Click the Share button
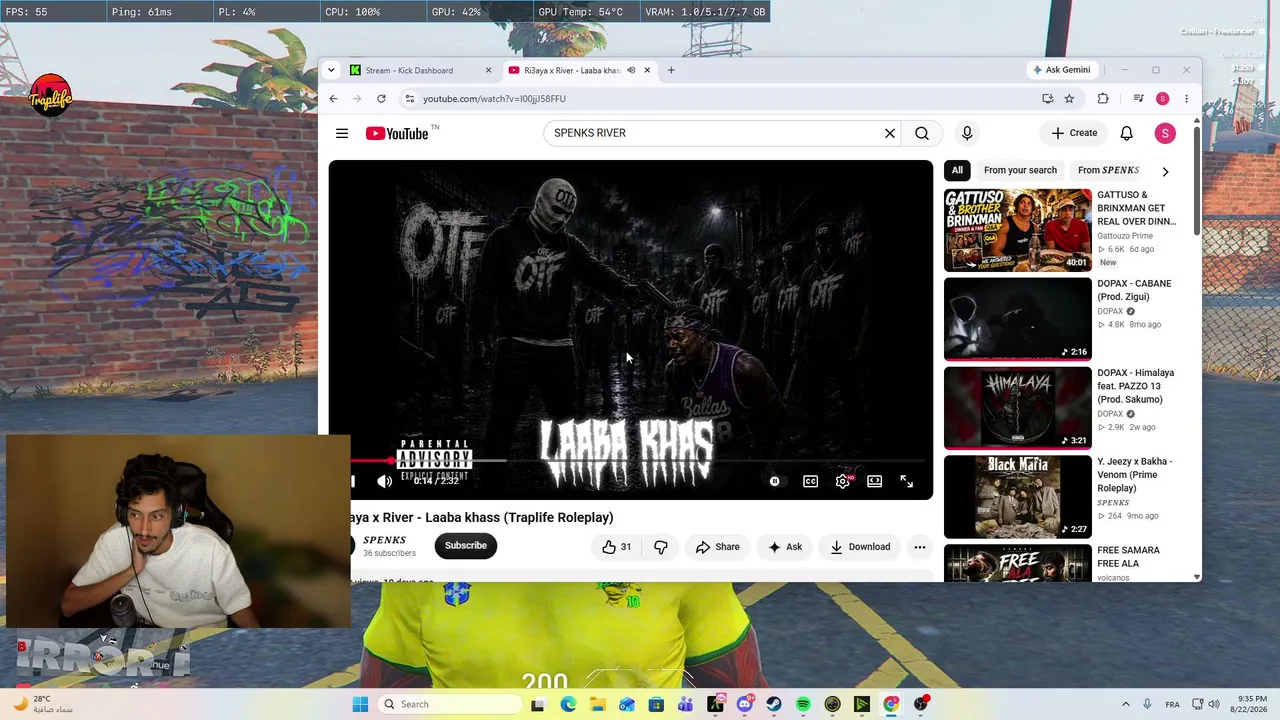This screenshot has height=720, width=1280. pos(717,547)
